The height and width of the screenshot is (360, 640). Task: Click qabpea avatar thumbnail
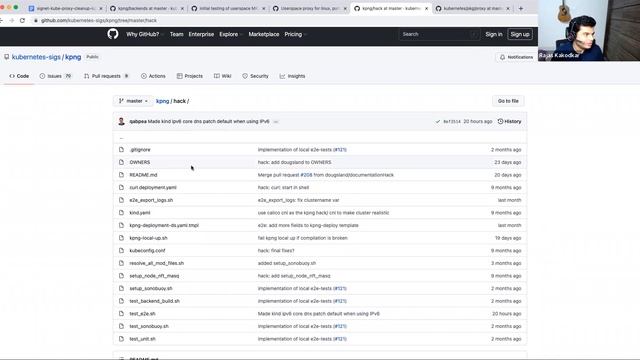[x=121, y=121]
